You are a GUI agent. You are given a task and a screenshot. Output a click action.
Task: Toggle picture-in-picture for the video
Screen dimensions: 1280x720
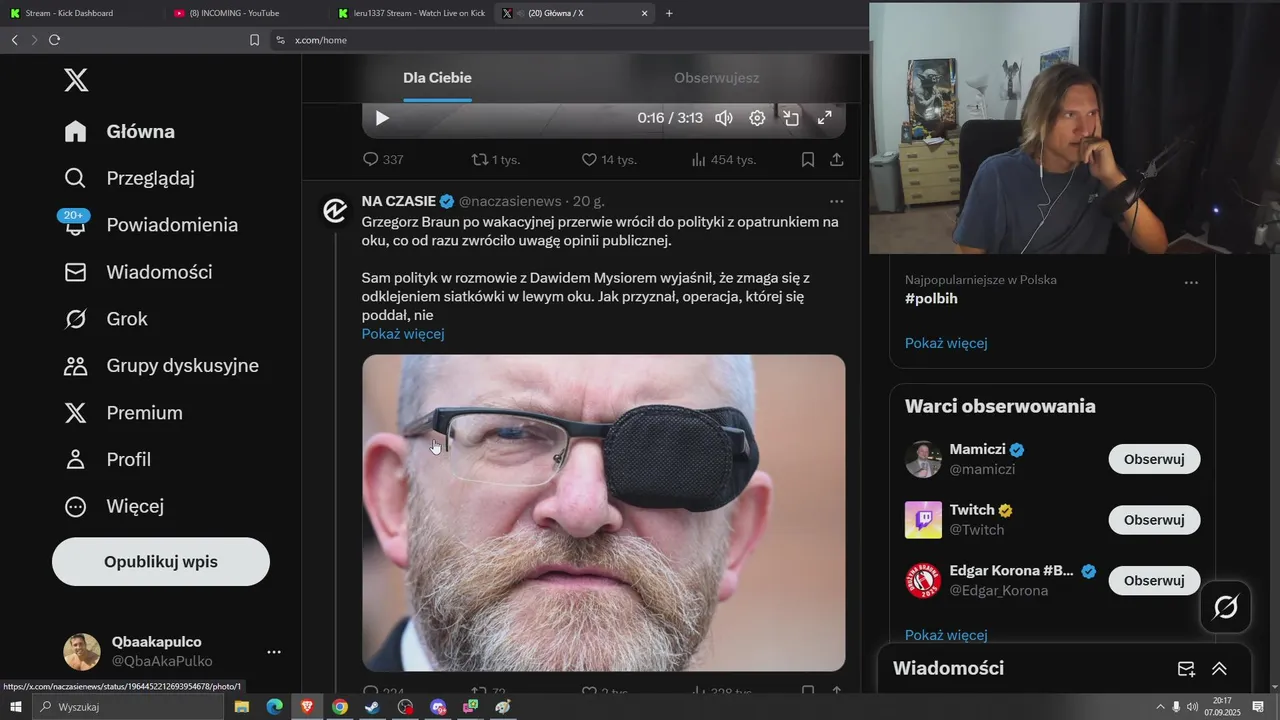791,118
